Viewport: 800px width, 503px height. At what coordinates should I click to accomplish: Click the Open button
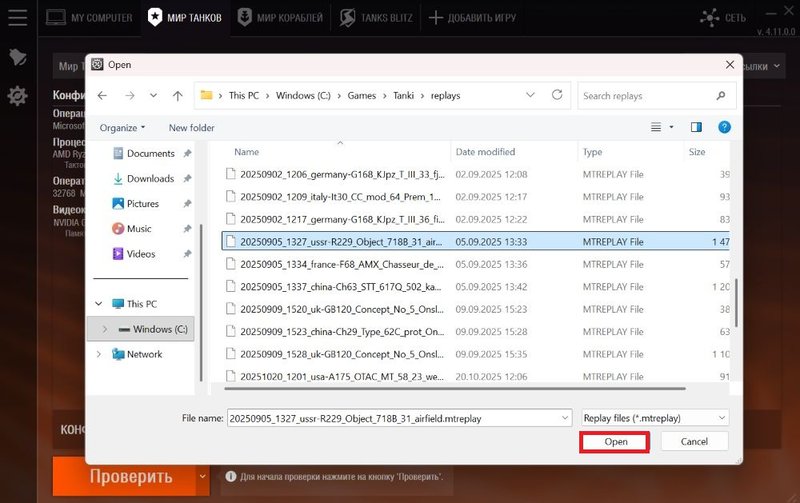click(x=615, y=441)
